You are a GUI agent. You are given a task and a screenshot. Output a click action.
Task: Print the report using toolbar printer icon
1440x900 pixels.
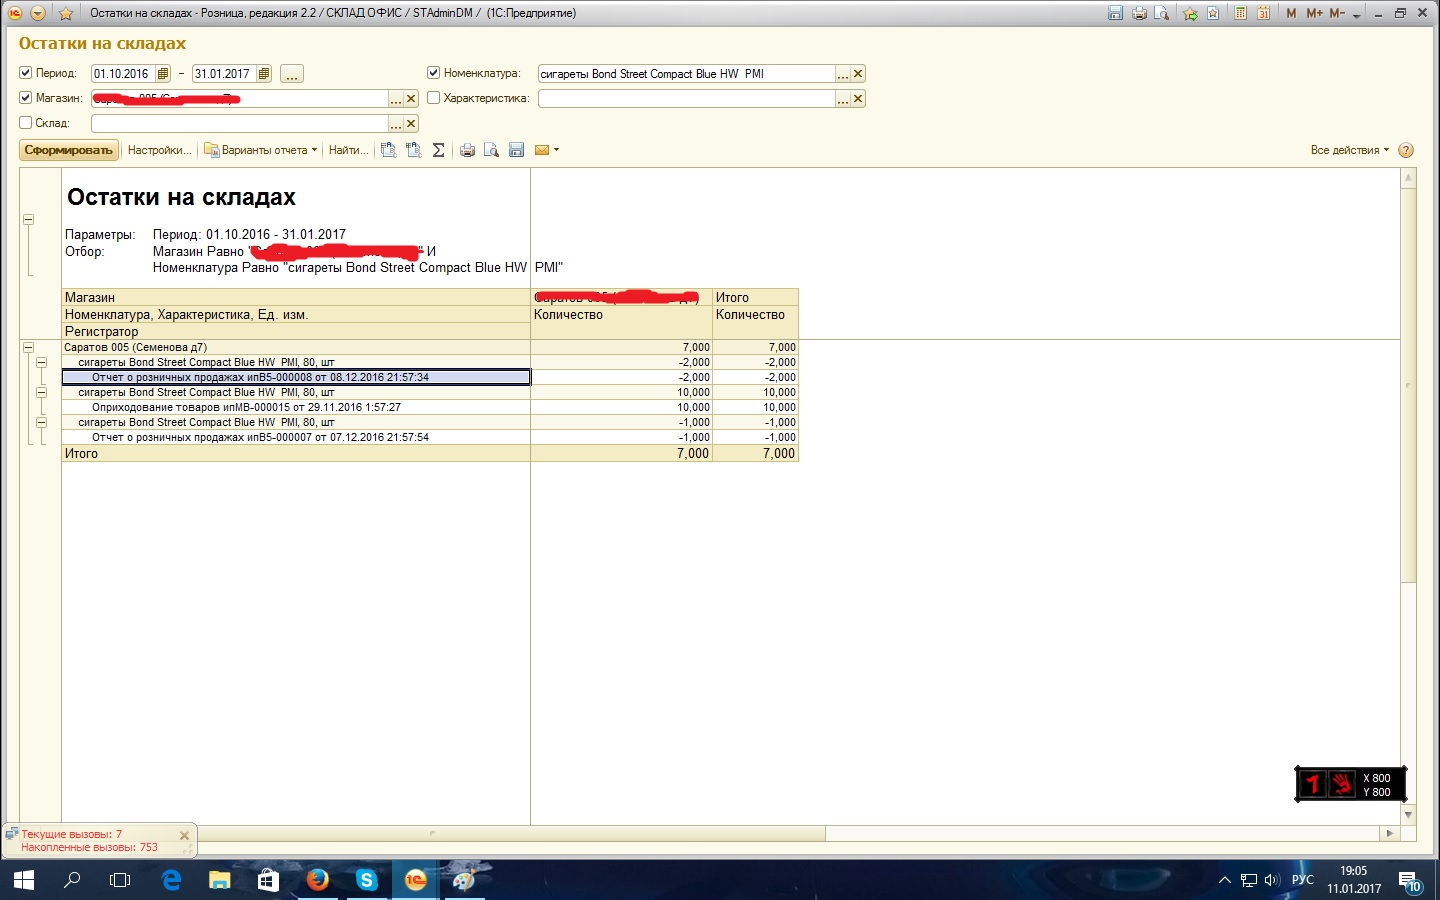tap(467, 150)
